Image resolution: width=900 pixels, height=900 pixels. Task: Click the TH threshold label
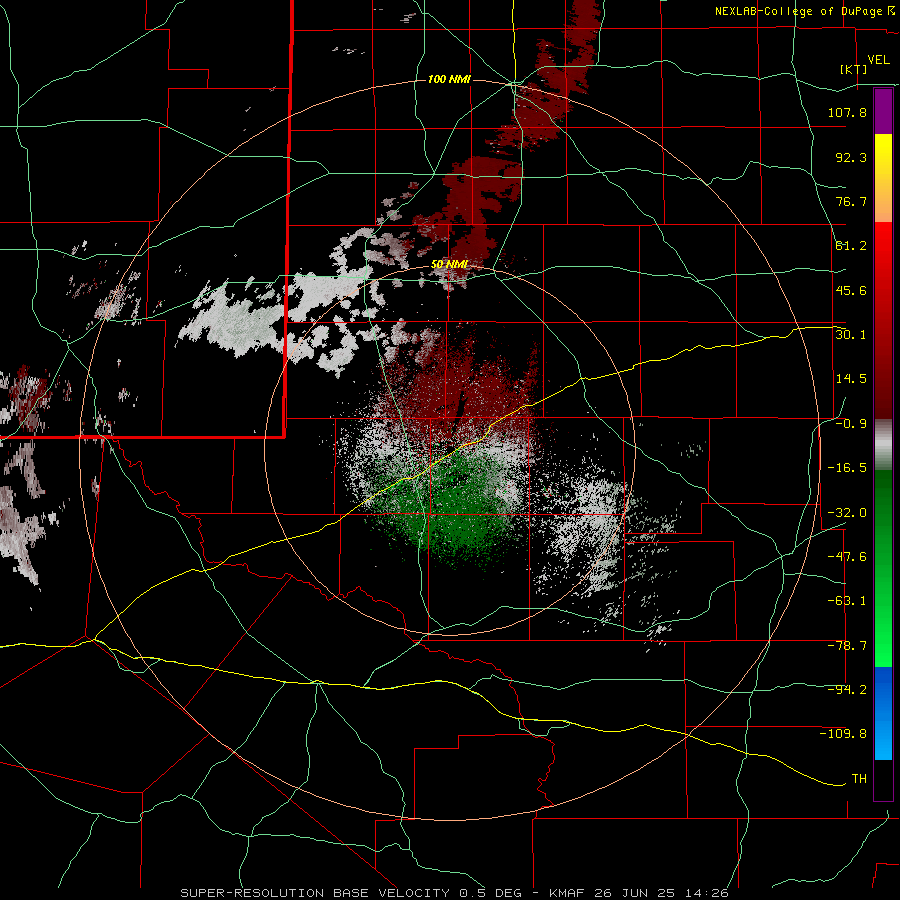(x=859, y=779)
